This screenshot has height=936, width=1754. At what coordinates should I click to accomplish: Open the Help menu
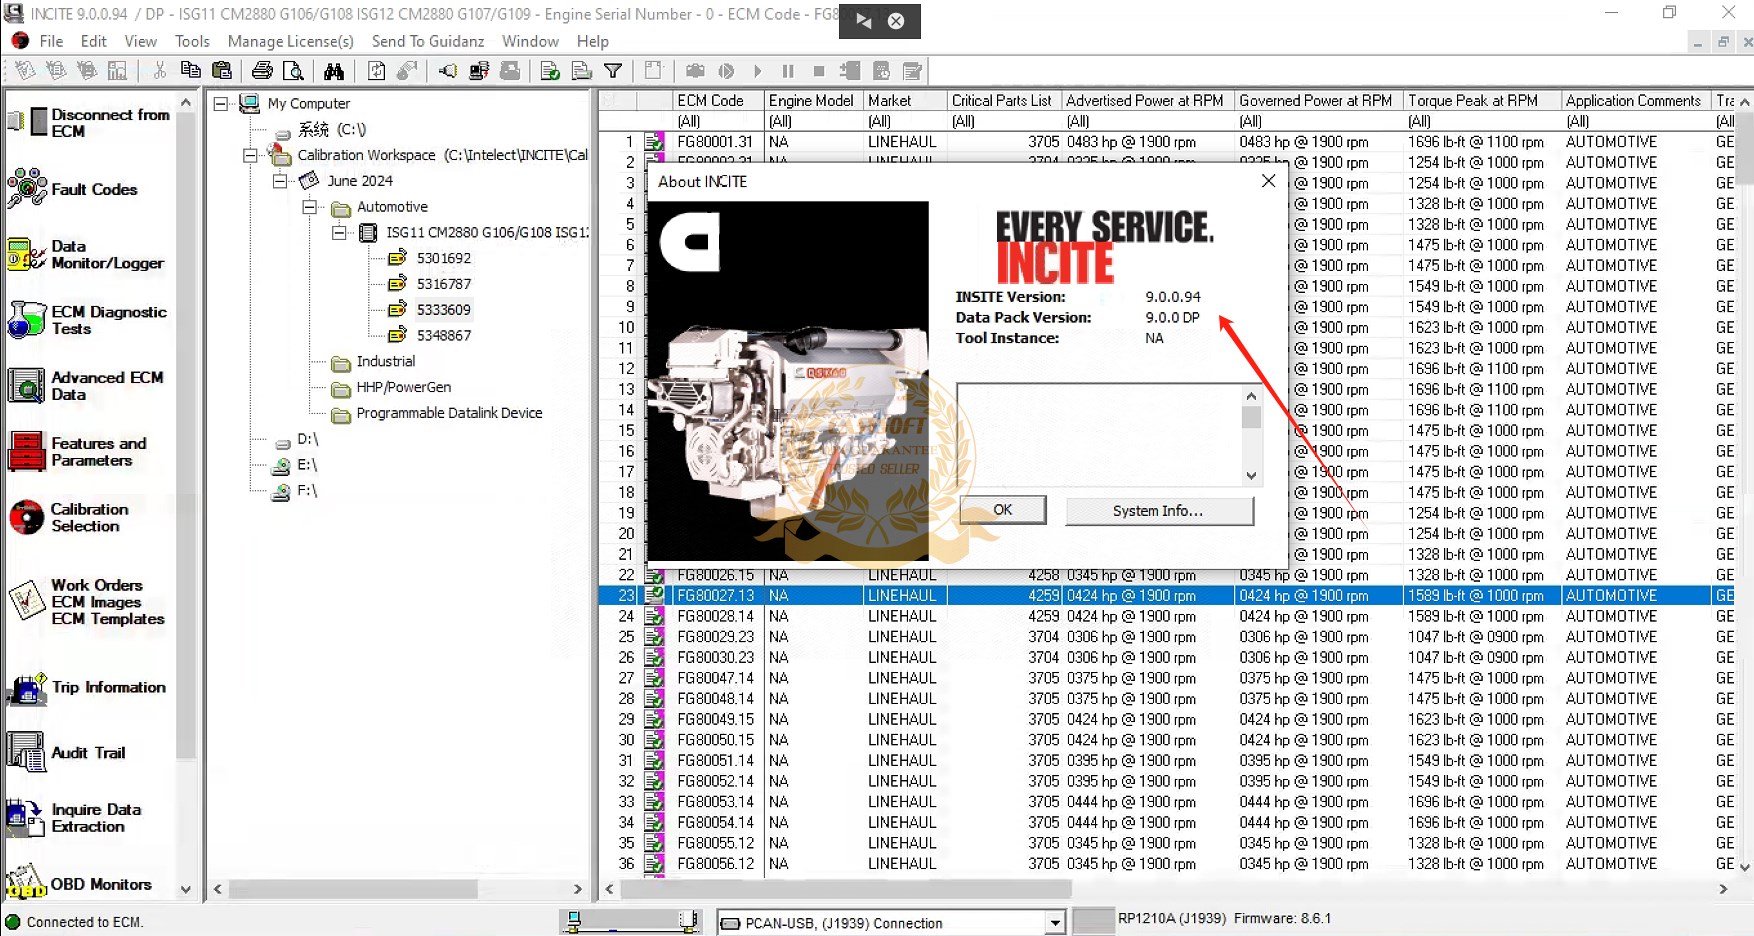click(x=592, y=41)
